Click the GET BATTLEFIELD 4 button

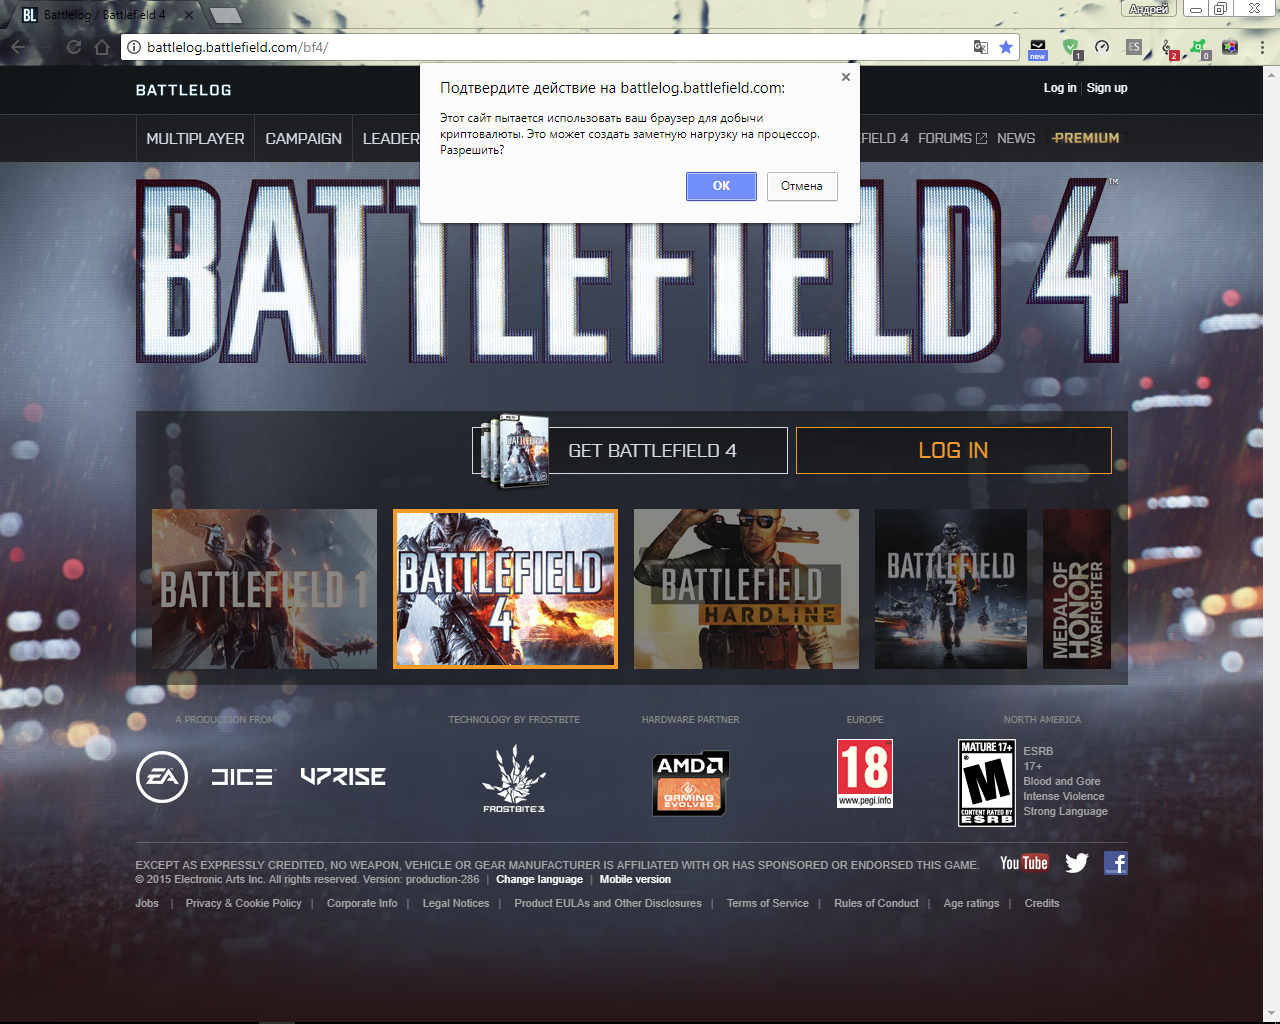[x=630, y=451]
